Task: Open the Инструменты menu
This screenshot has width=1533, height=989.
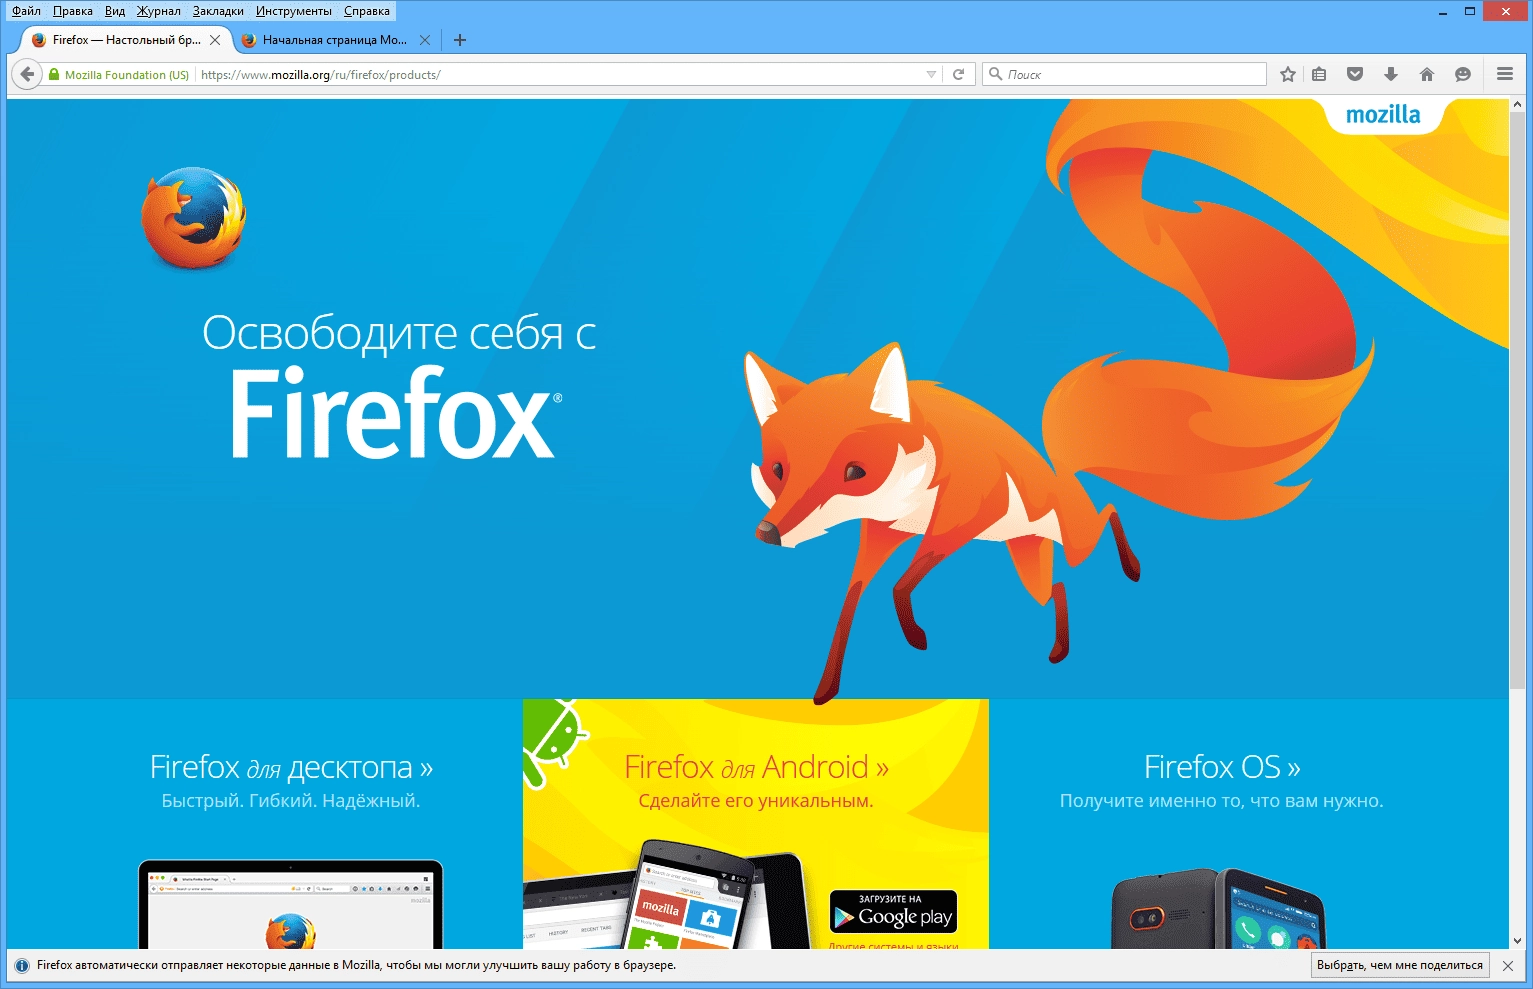Action: (294, 11)
